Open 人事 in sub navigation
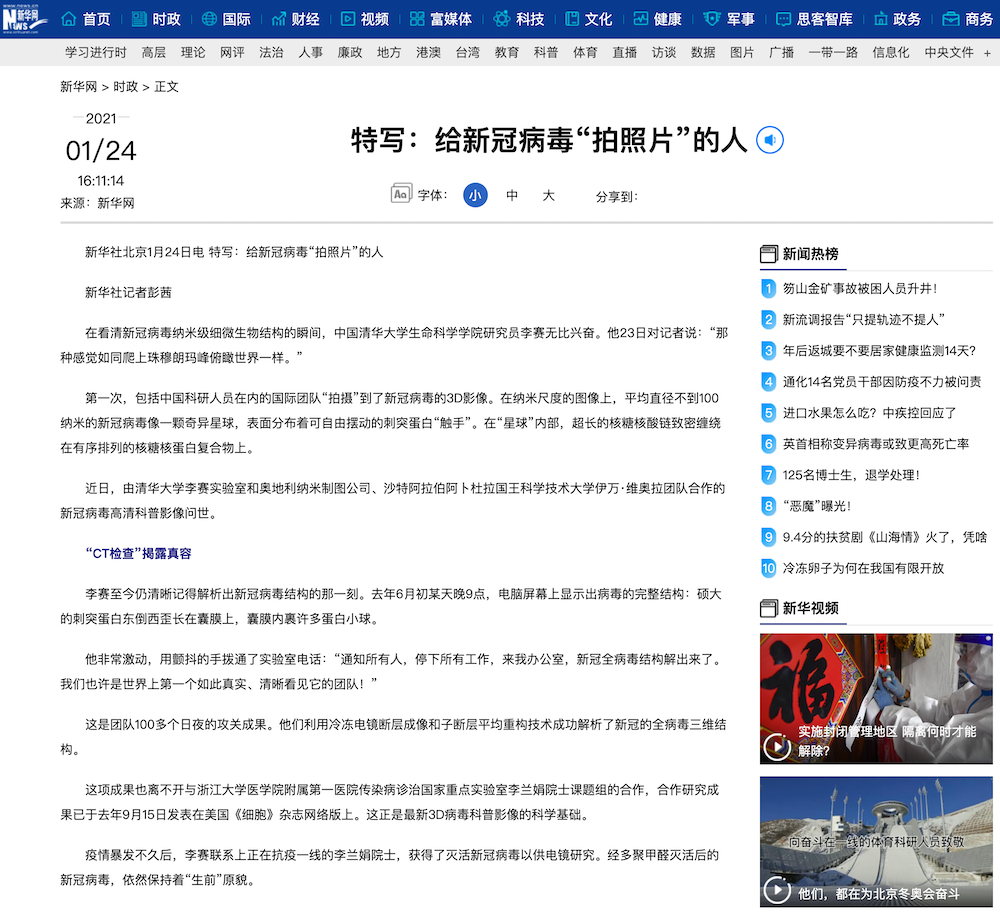This screenshot has height=913, width=1000. (311, 52)
